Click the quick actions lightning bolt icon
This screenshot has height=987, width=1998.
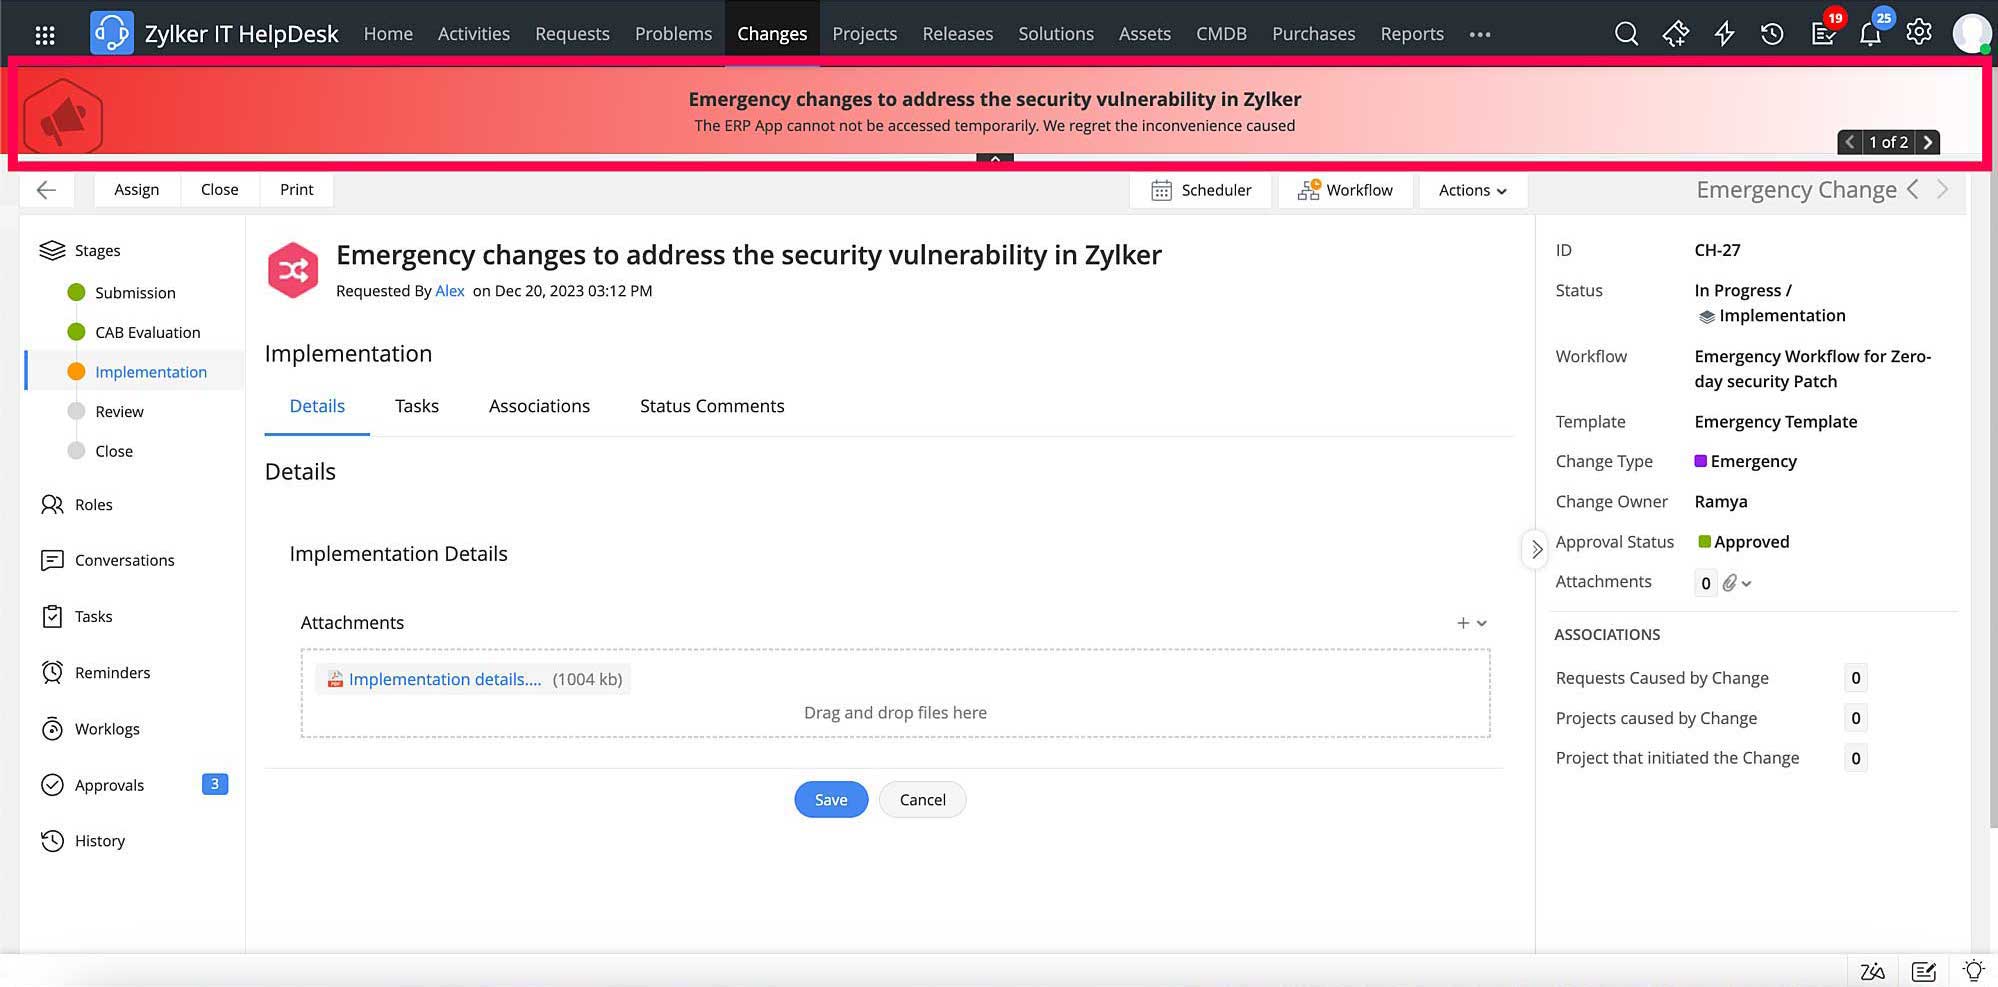[x=1724, y=34]
